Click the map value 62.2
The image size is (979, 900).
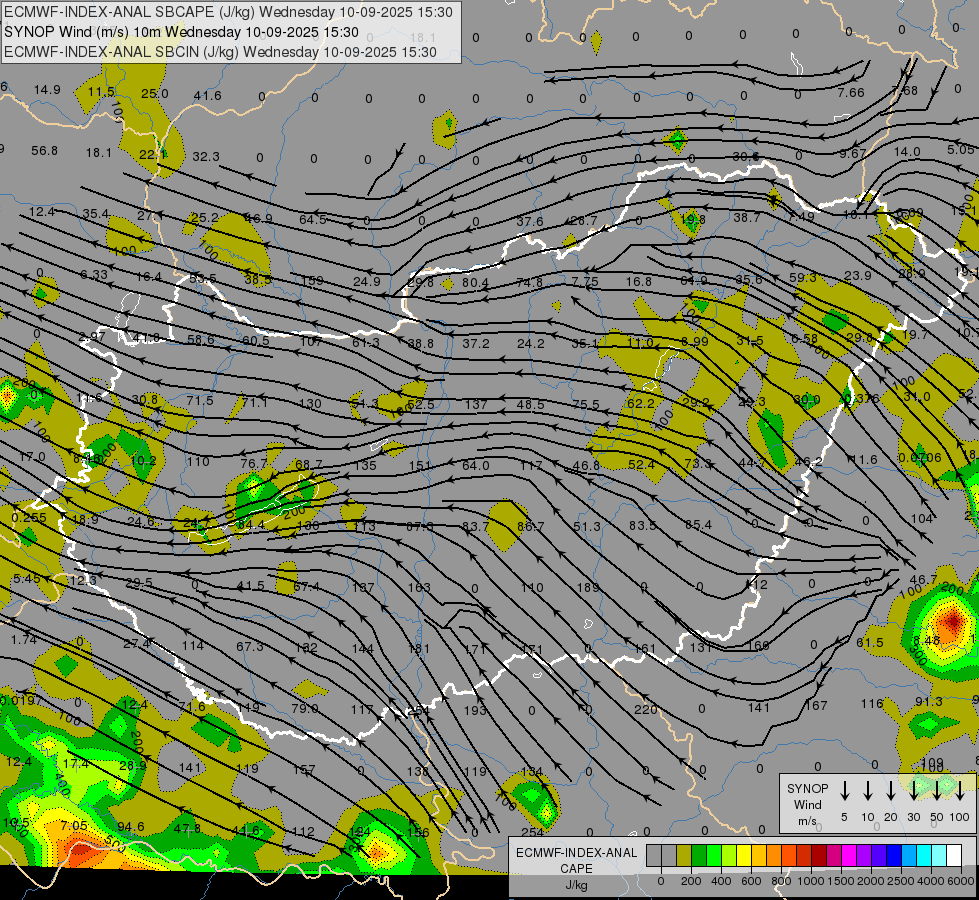pyautogui.click(x=640, y=403)
